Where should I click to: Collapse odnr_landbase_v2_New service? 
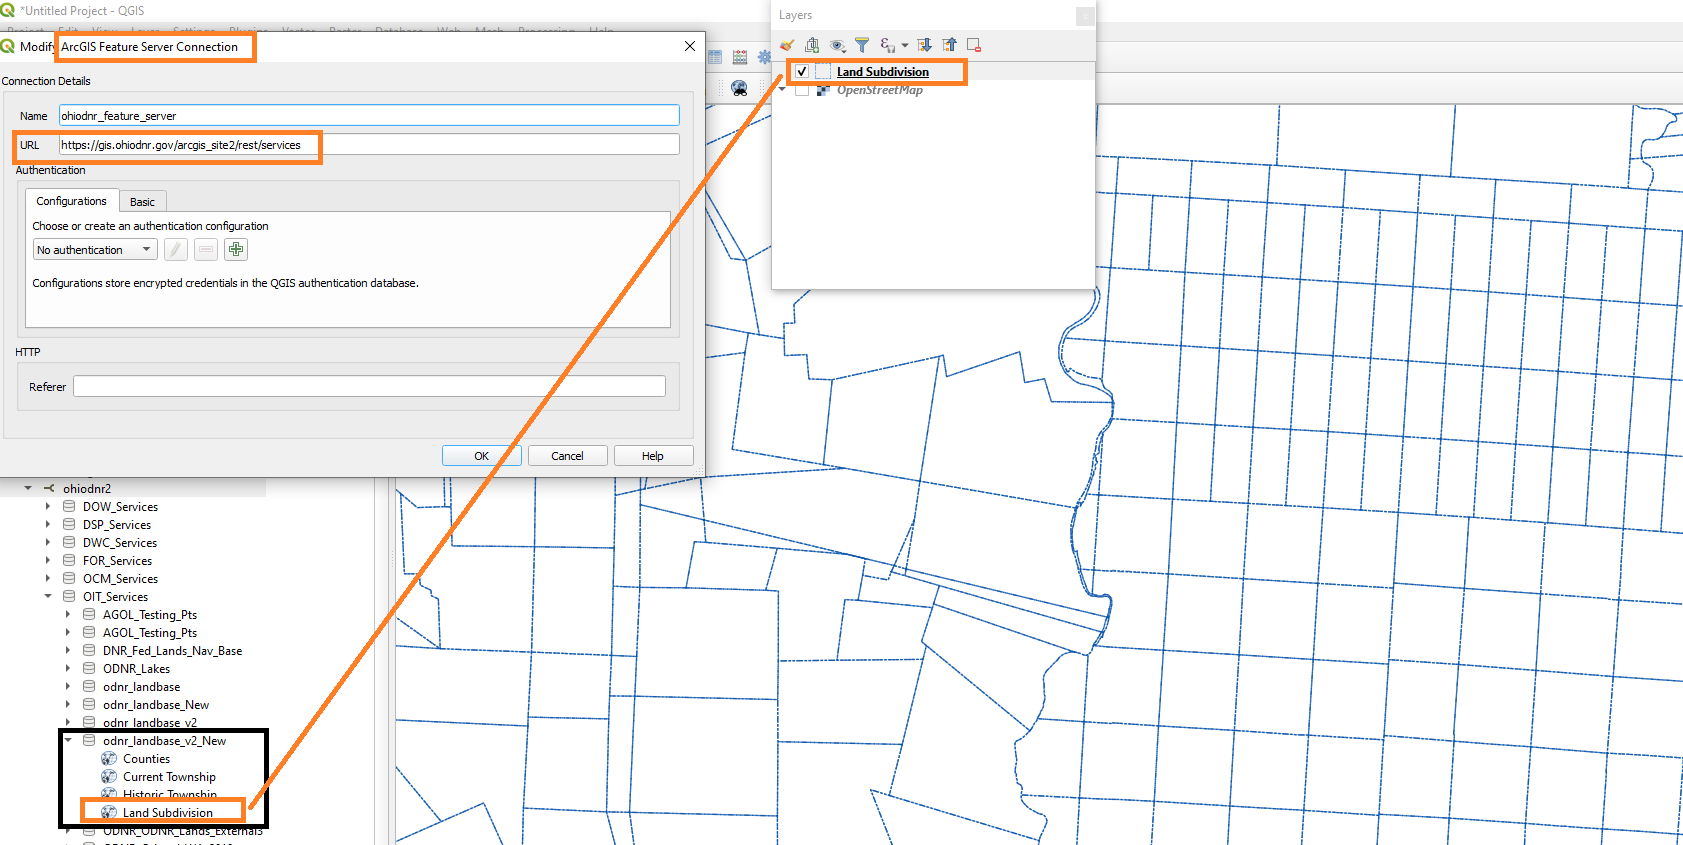tap(68, 741)
